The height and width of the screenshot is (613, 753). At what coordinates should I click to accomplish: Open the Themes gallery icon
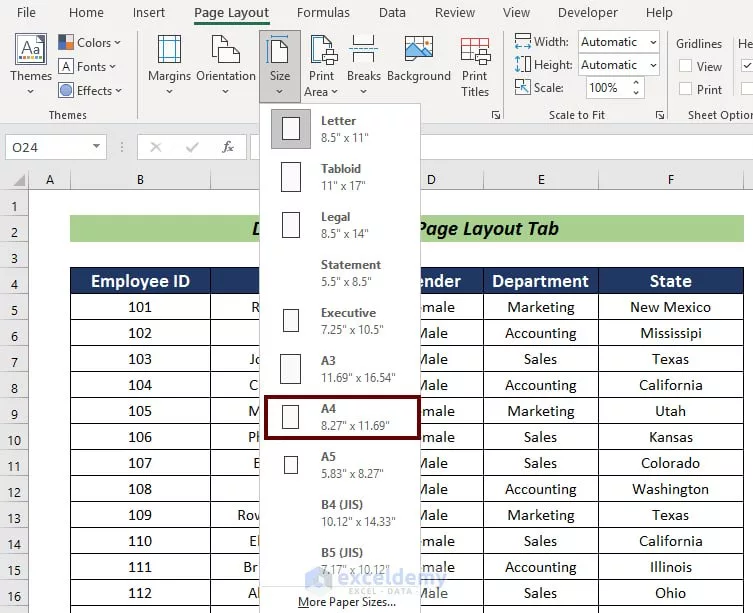coord(31,50)
